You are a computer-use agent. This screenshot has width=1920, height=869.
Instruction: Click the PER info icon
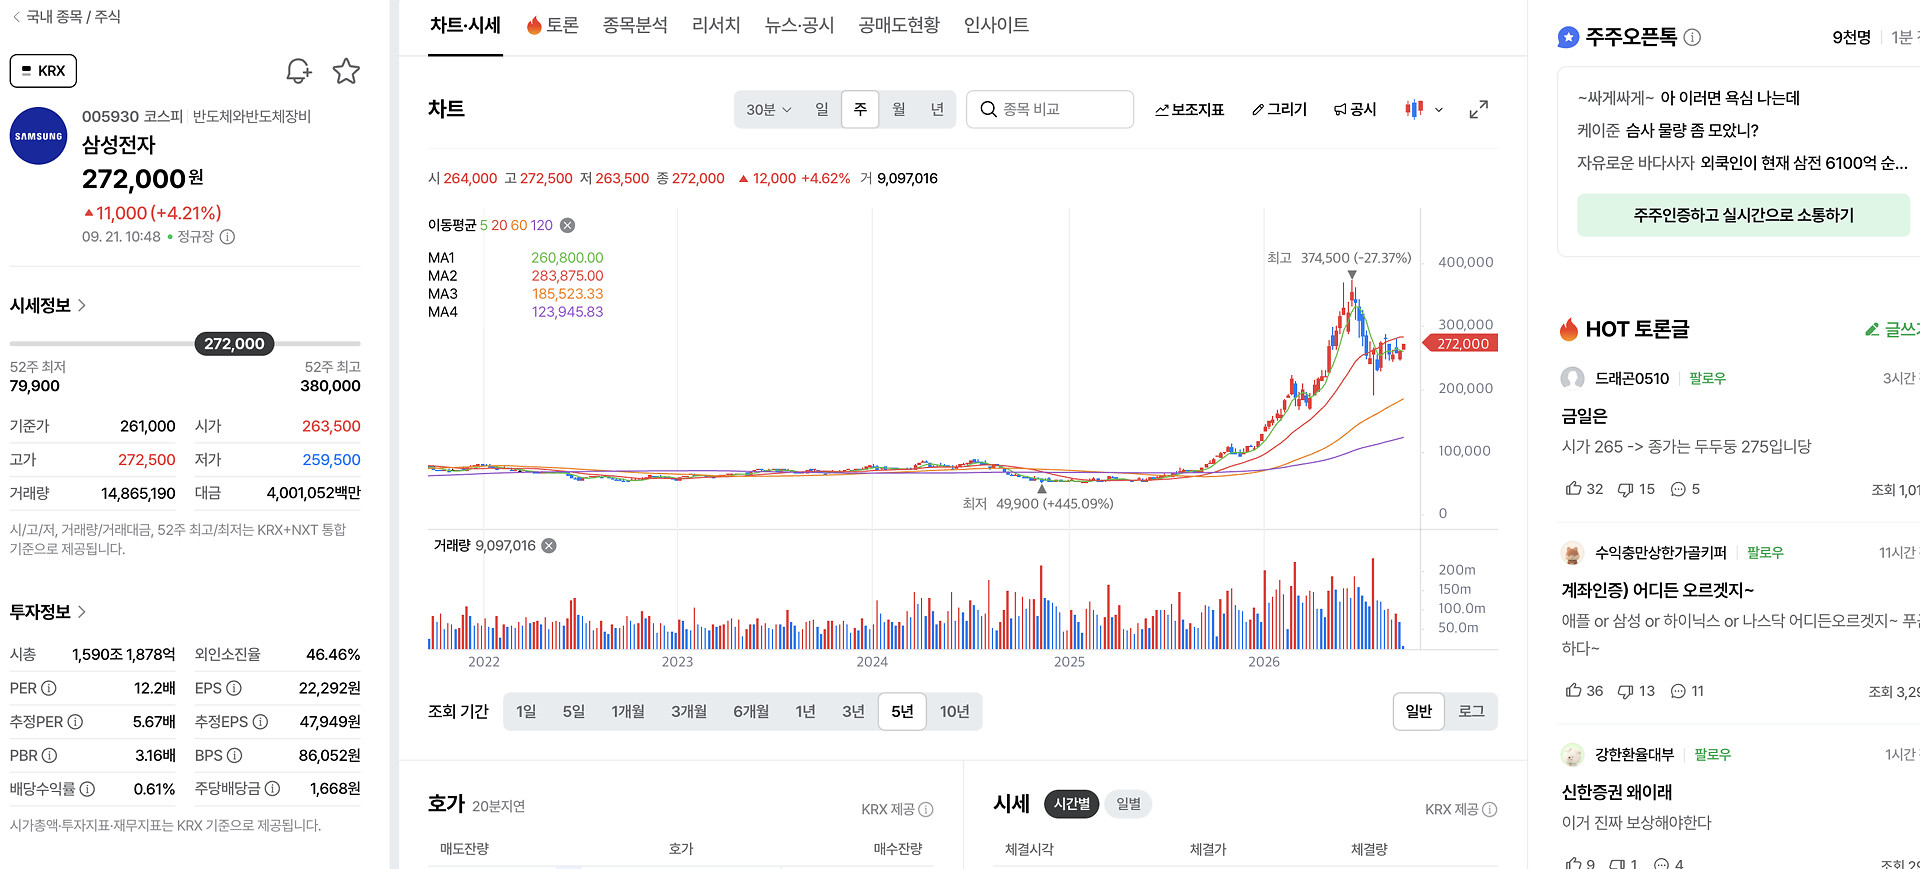(49, 688)
